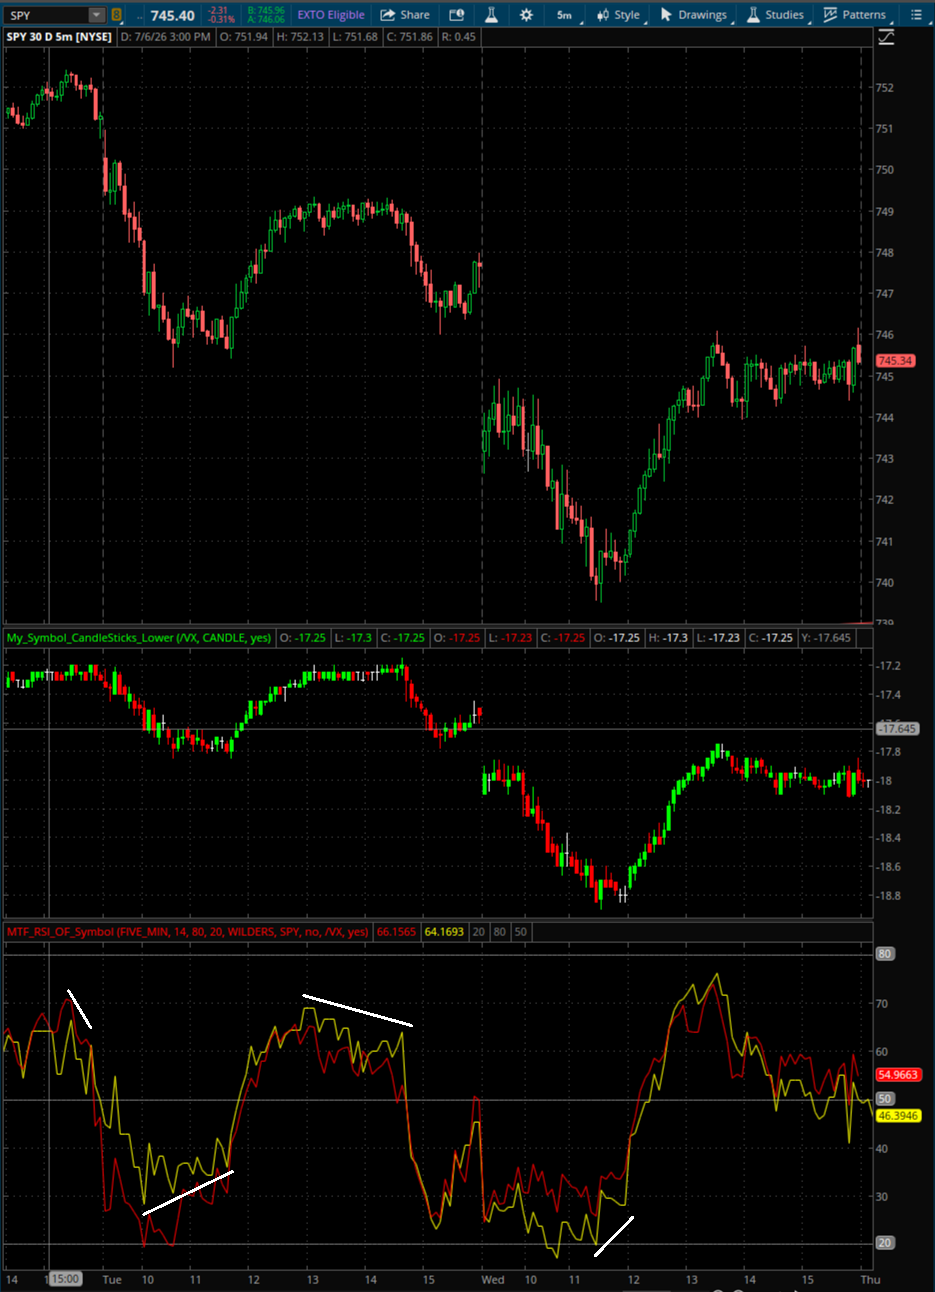This screenshot has height=1292, width=935.
Task: Click the chart scale icon below Patterns
Action: [x=886, y=38]
